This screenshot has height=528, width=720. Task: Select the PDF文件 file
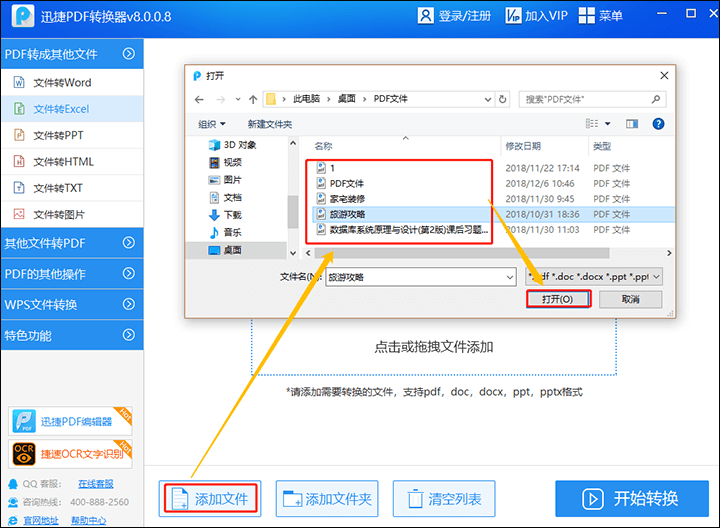click(340, 184)
